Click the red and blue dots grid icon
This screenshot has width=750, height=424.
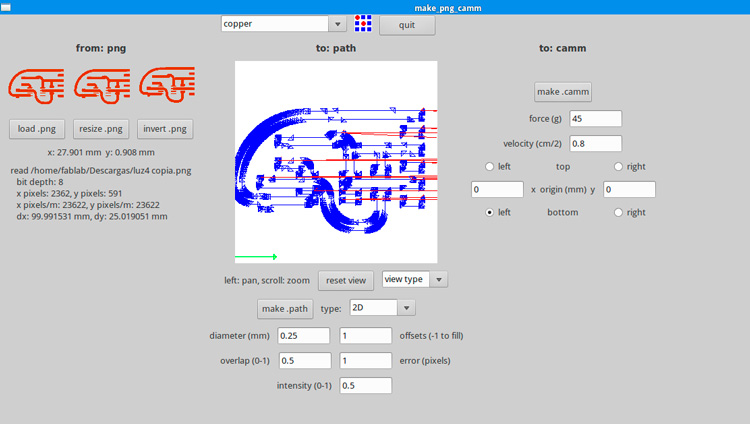[363, 23]
